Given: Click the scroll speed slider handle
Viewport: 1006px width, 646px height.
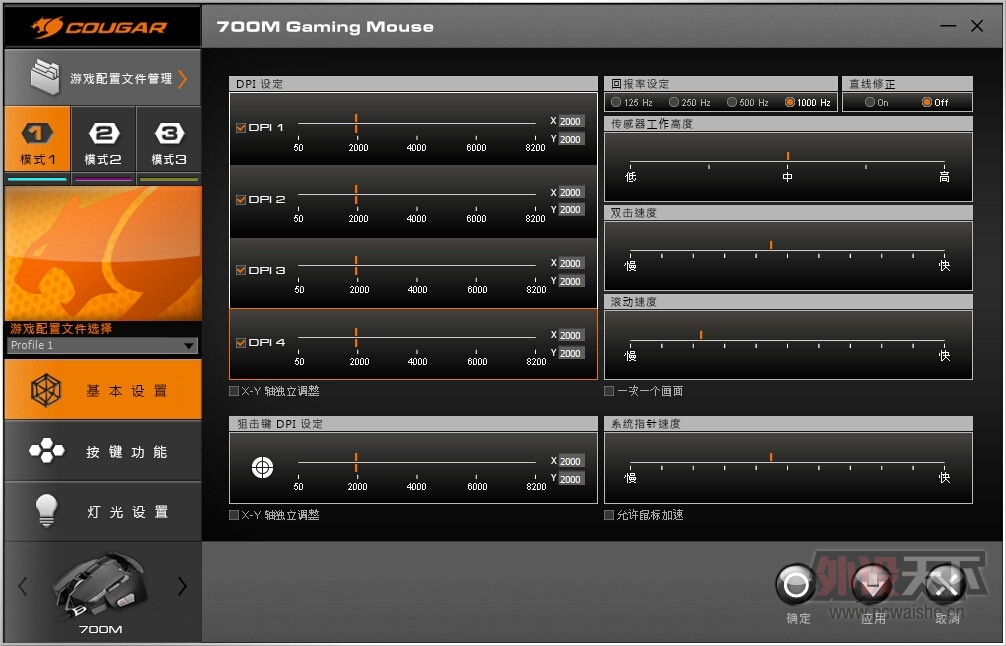Looking at the screenshot, I should [701, 335].
